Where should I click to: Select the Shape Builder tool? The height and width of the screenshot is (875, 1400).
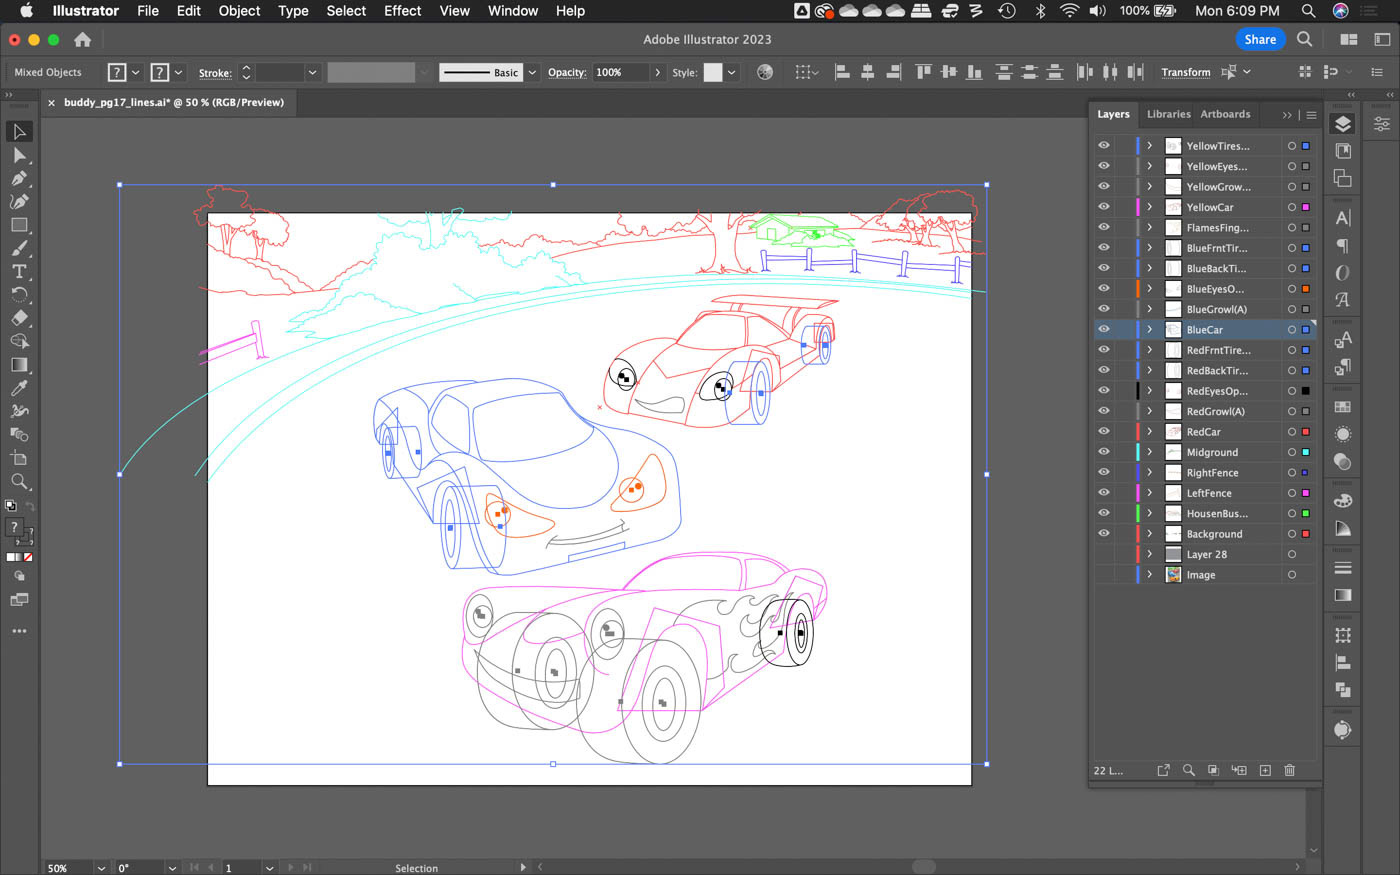point(19,341)
